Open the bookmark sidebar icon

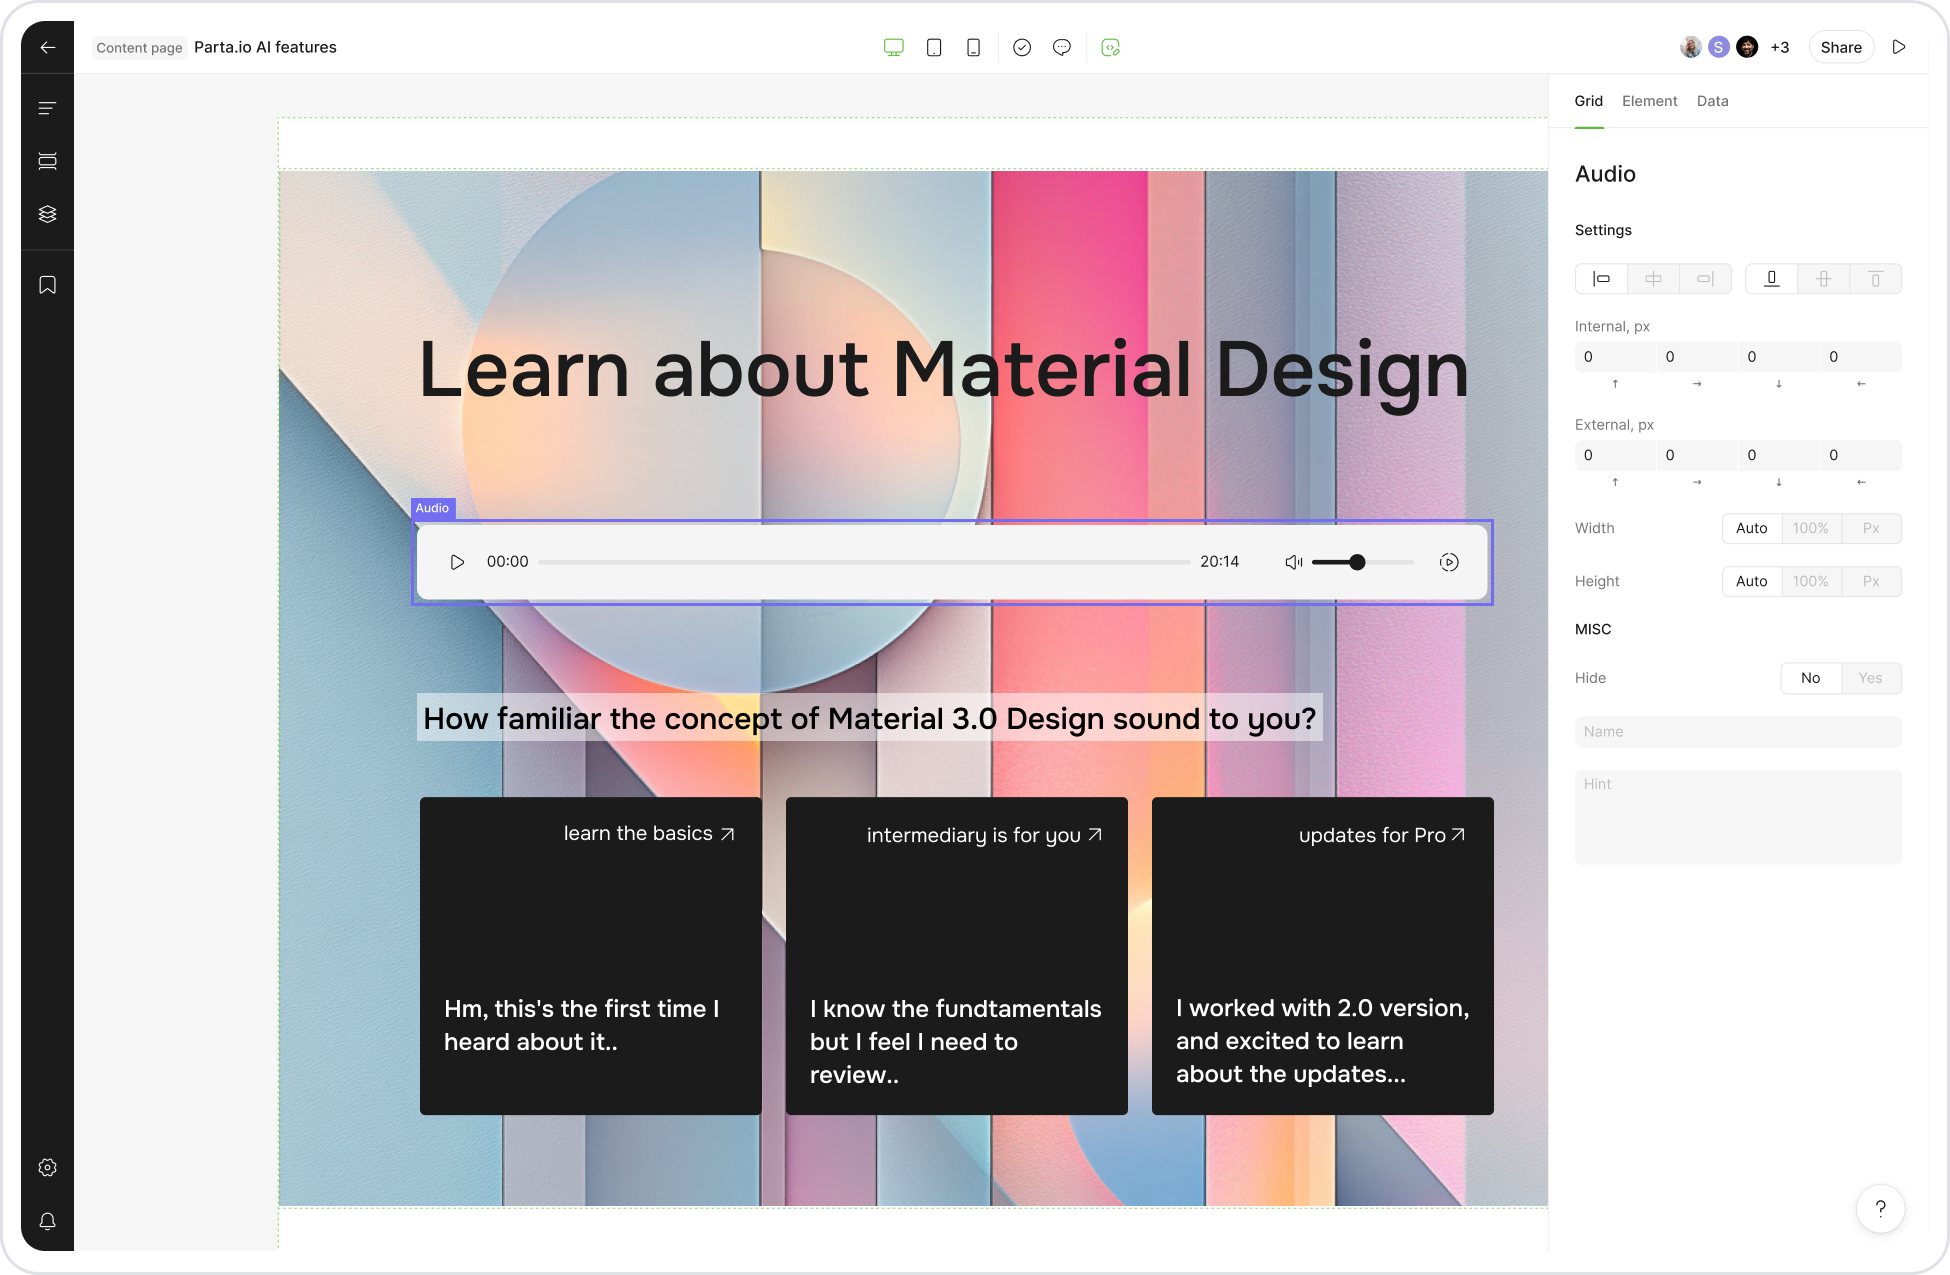pos(47,285)
